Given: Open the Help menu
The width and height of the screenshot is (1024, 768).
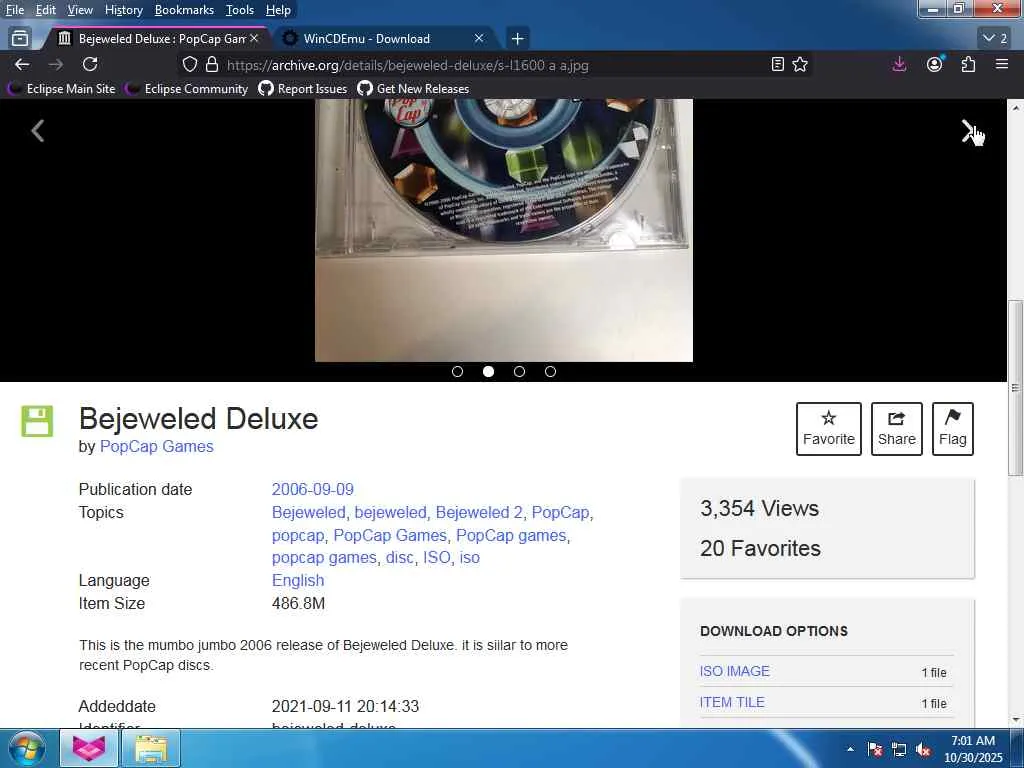Looking at the screenshot, I should click(278, 10).
